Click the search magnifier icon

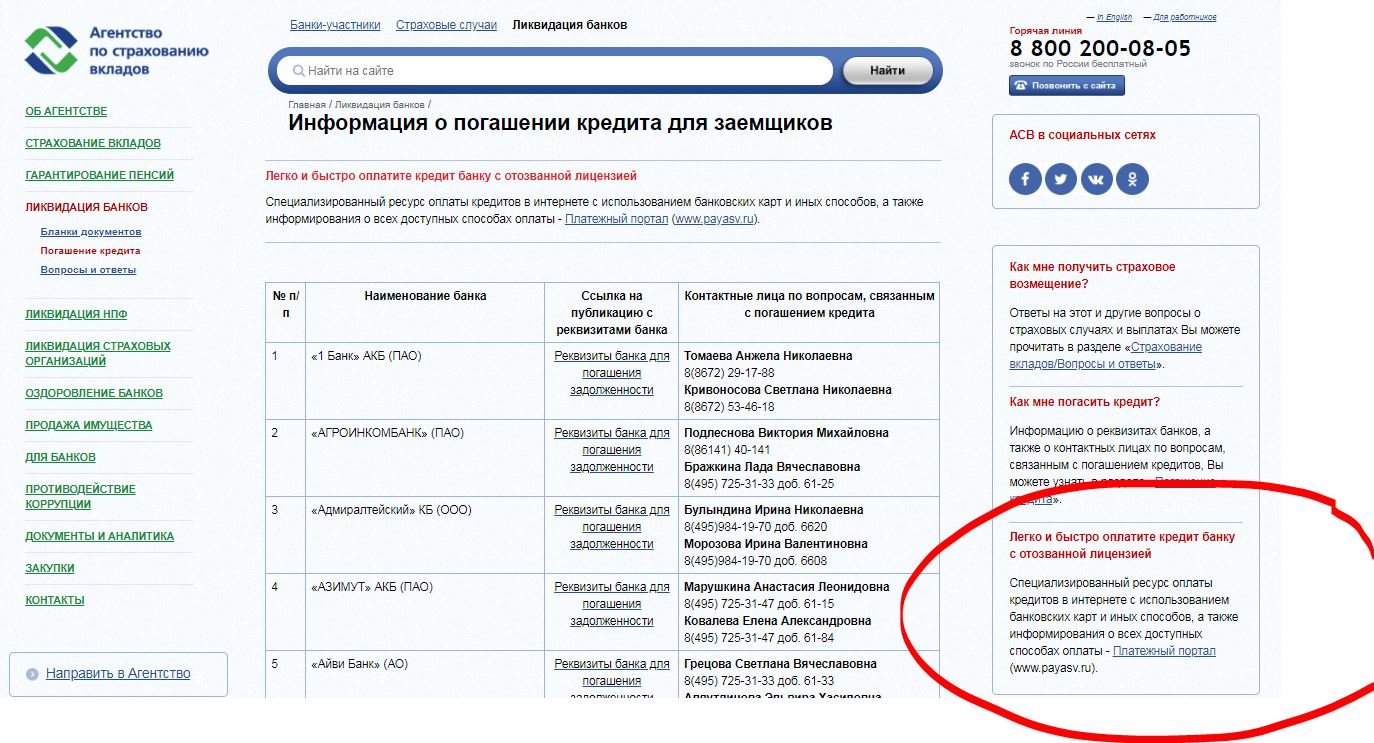point(298,71)
